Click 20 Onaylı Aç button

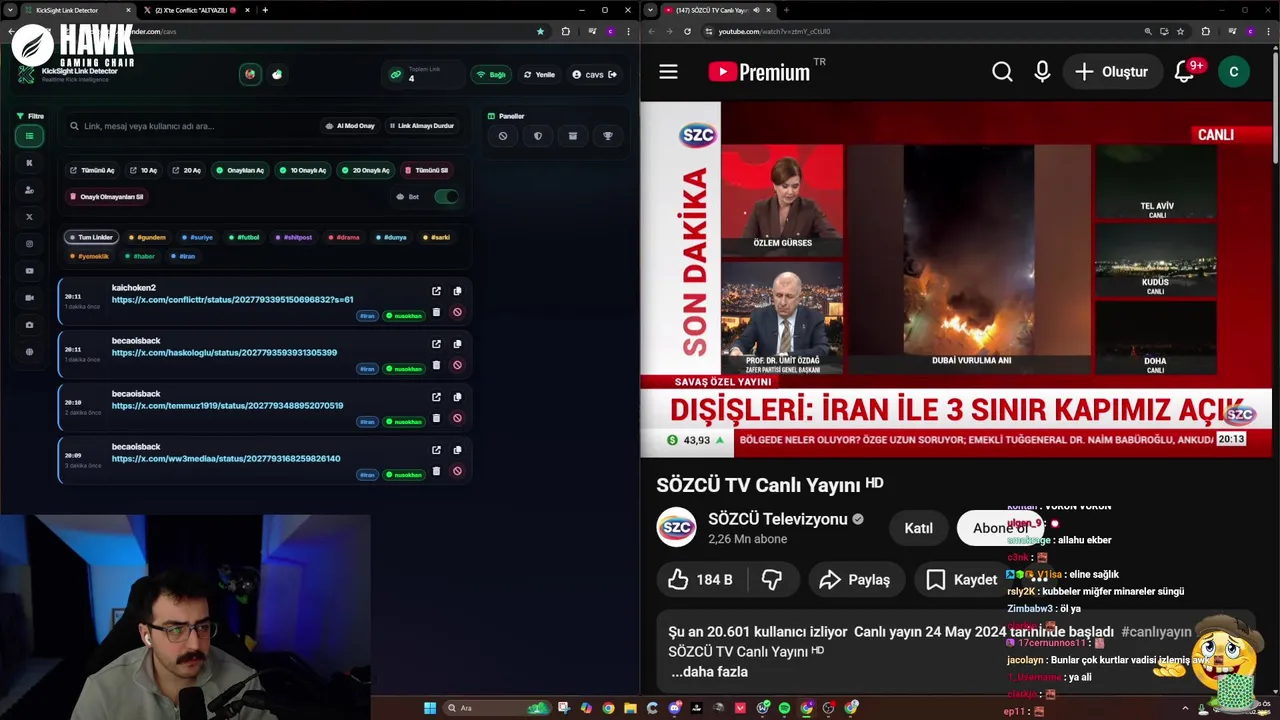365,170
